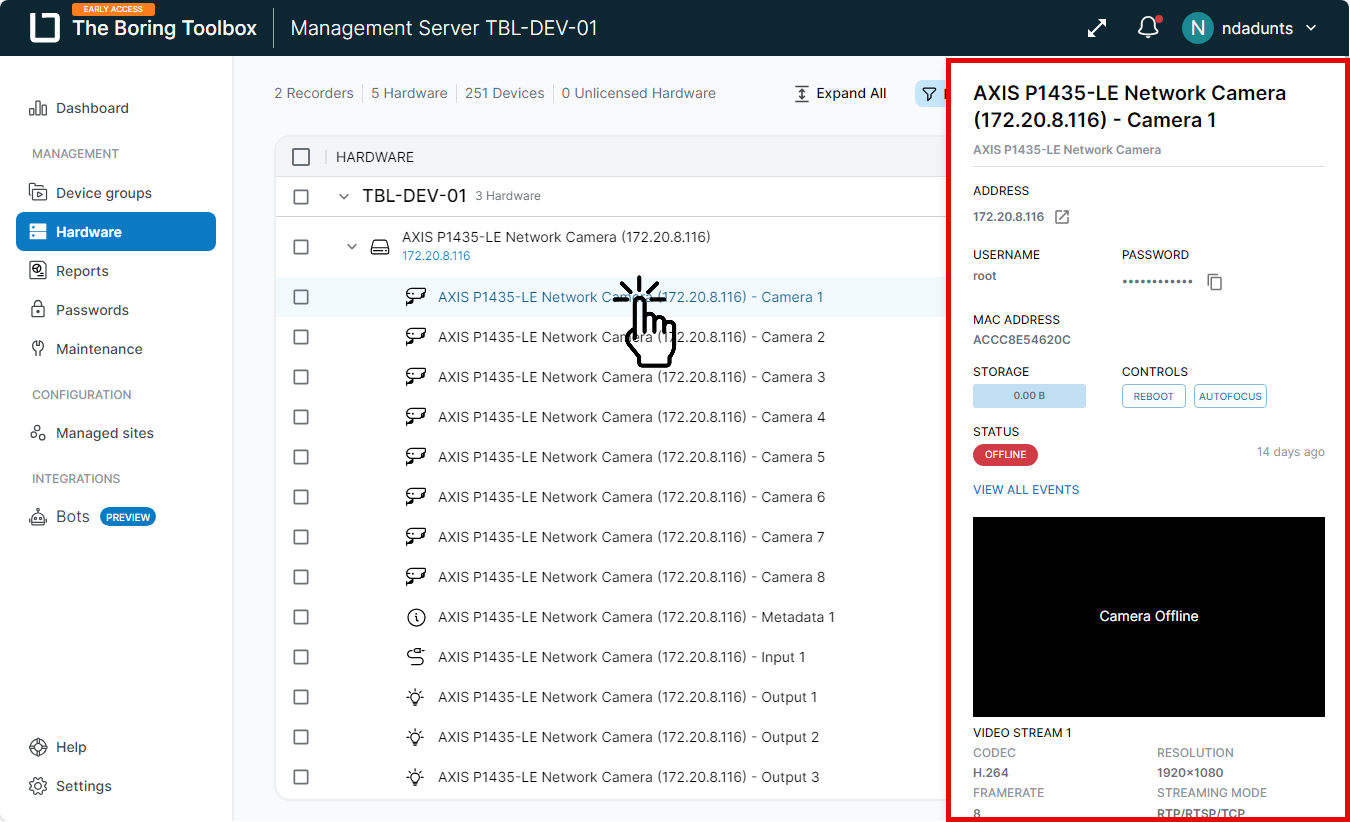Check the TBL-DEV-01 row checkbox
This screenshot has height=822, width=1350.
coord(301,197)
